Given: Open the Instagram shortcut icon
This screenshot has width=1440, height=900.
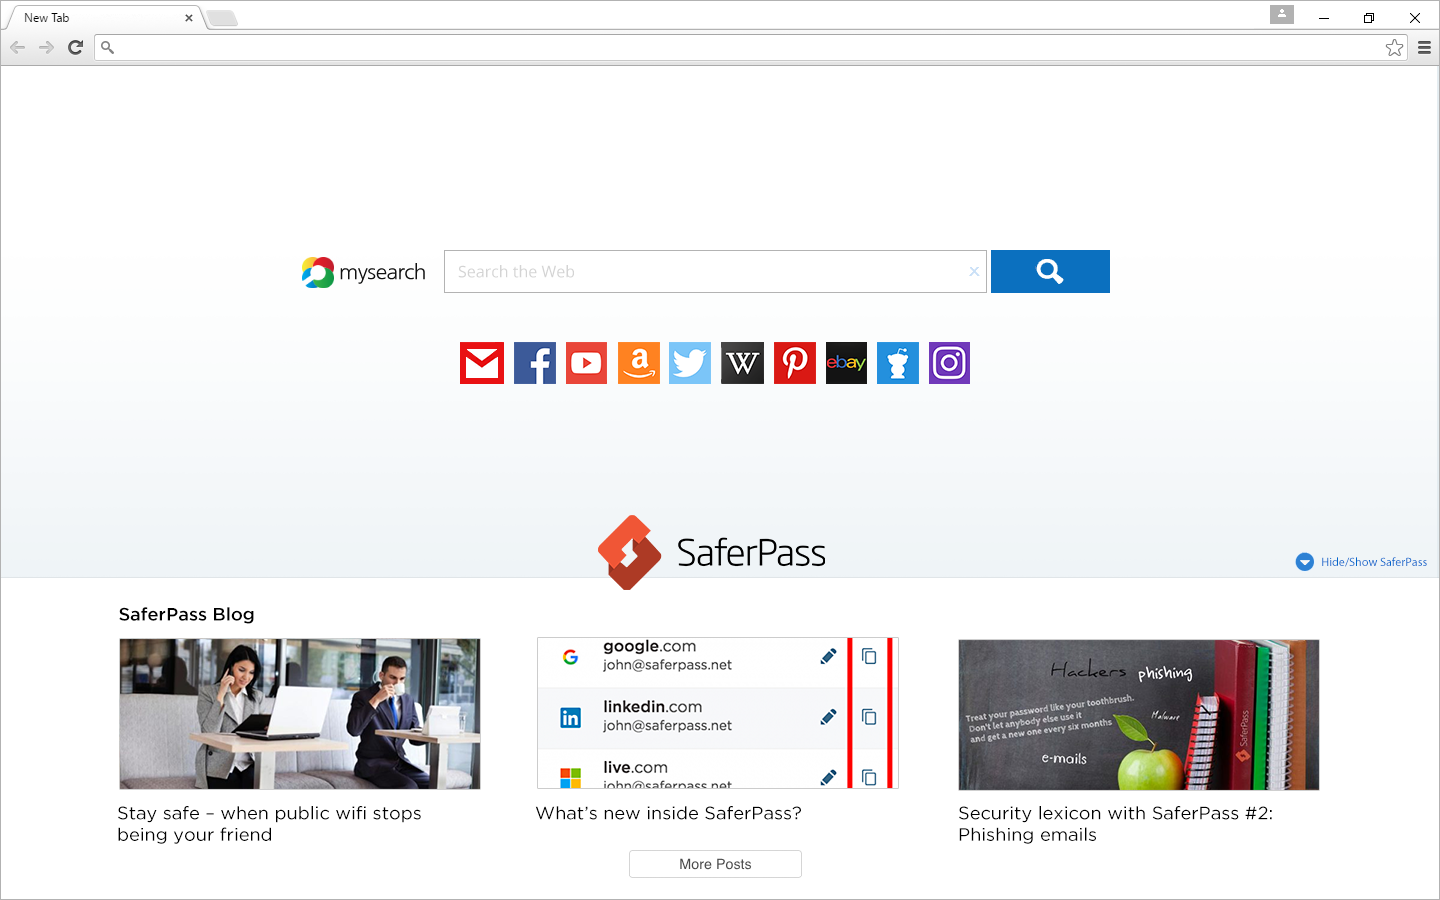Looking at the screenshot, I should (949, 363).
